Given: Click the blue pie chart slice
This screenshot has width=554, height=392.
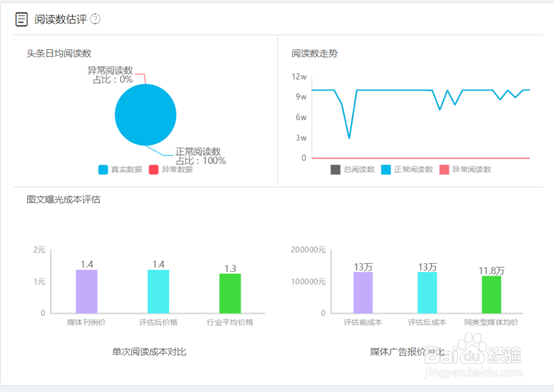Looking at the screenshot, I should point(146,115).
